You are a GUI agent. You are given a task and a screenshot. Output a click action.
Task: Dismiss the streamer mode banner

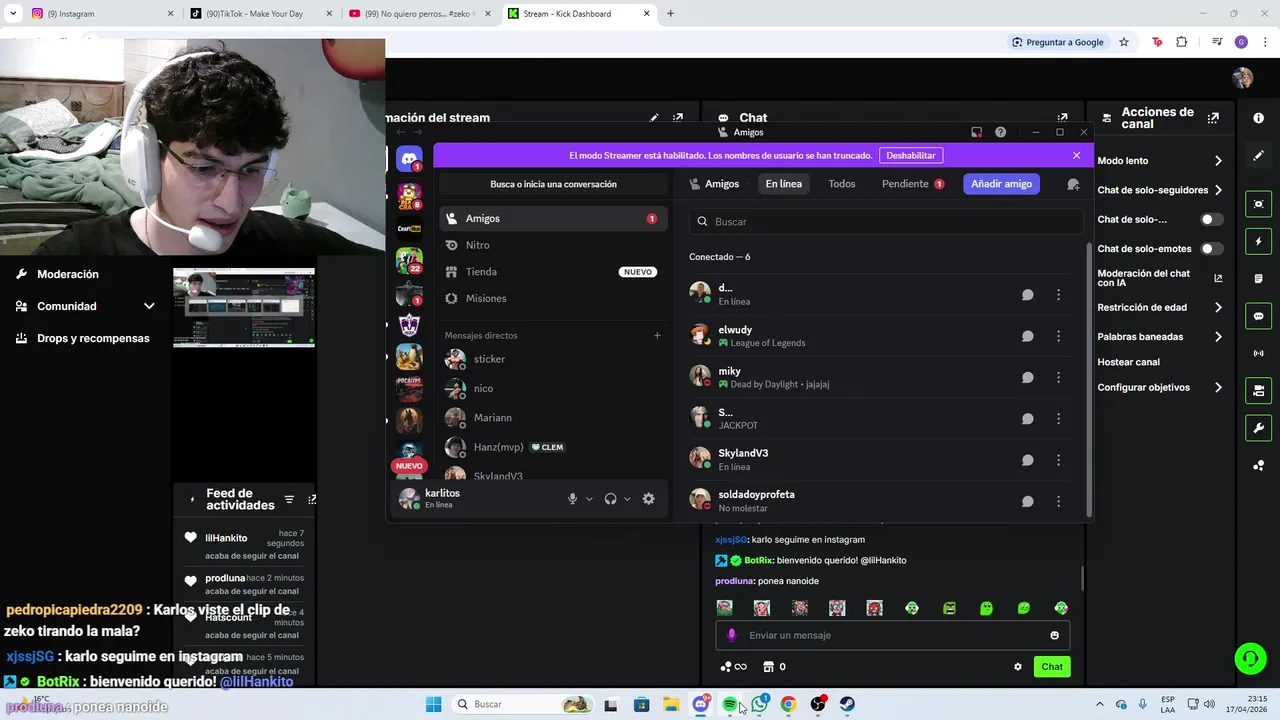1076,155
